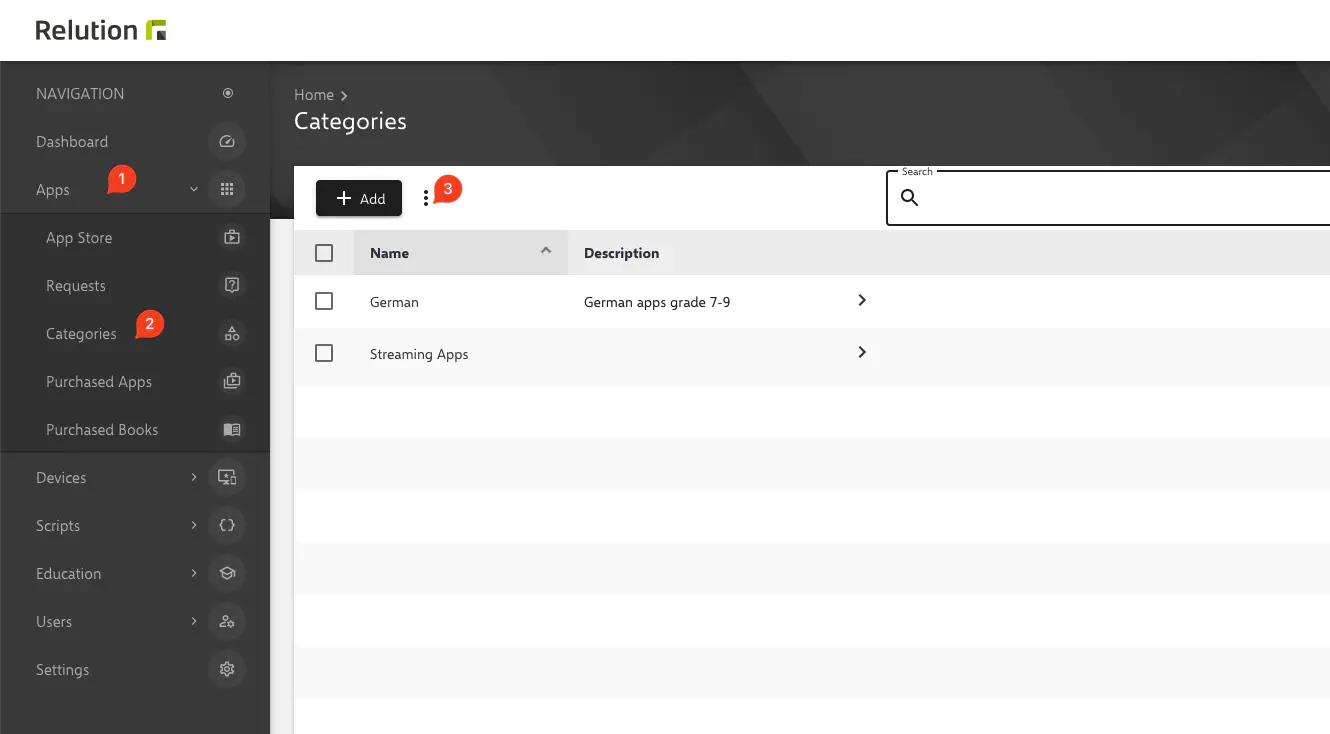Expand the Devices navigation section
This screenshot has width=1330, height=734.
[194, 478]
